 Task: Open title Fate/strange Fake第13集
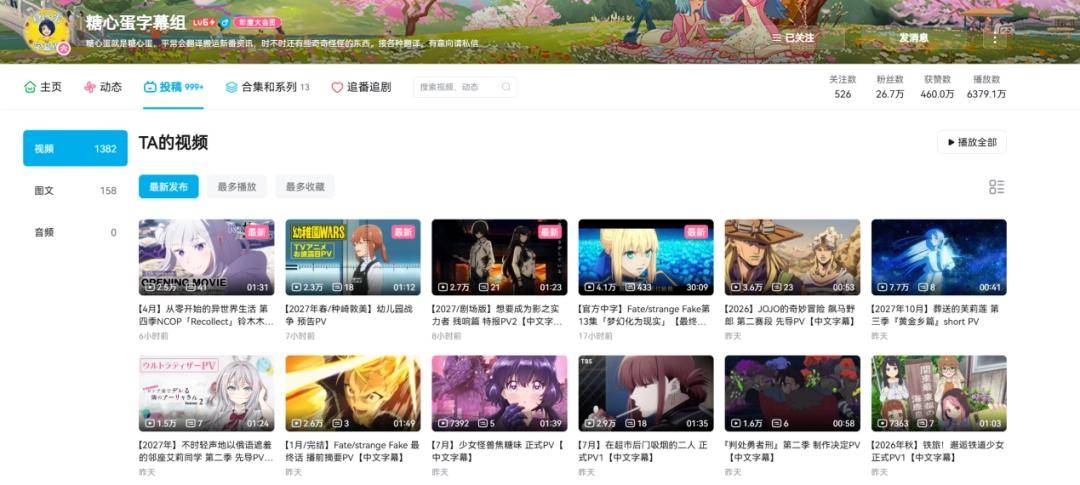pyautogui.click(x=644, y=316)
